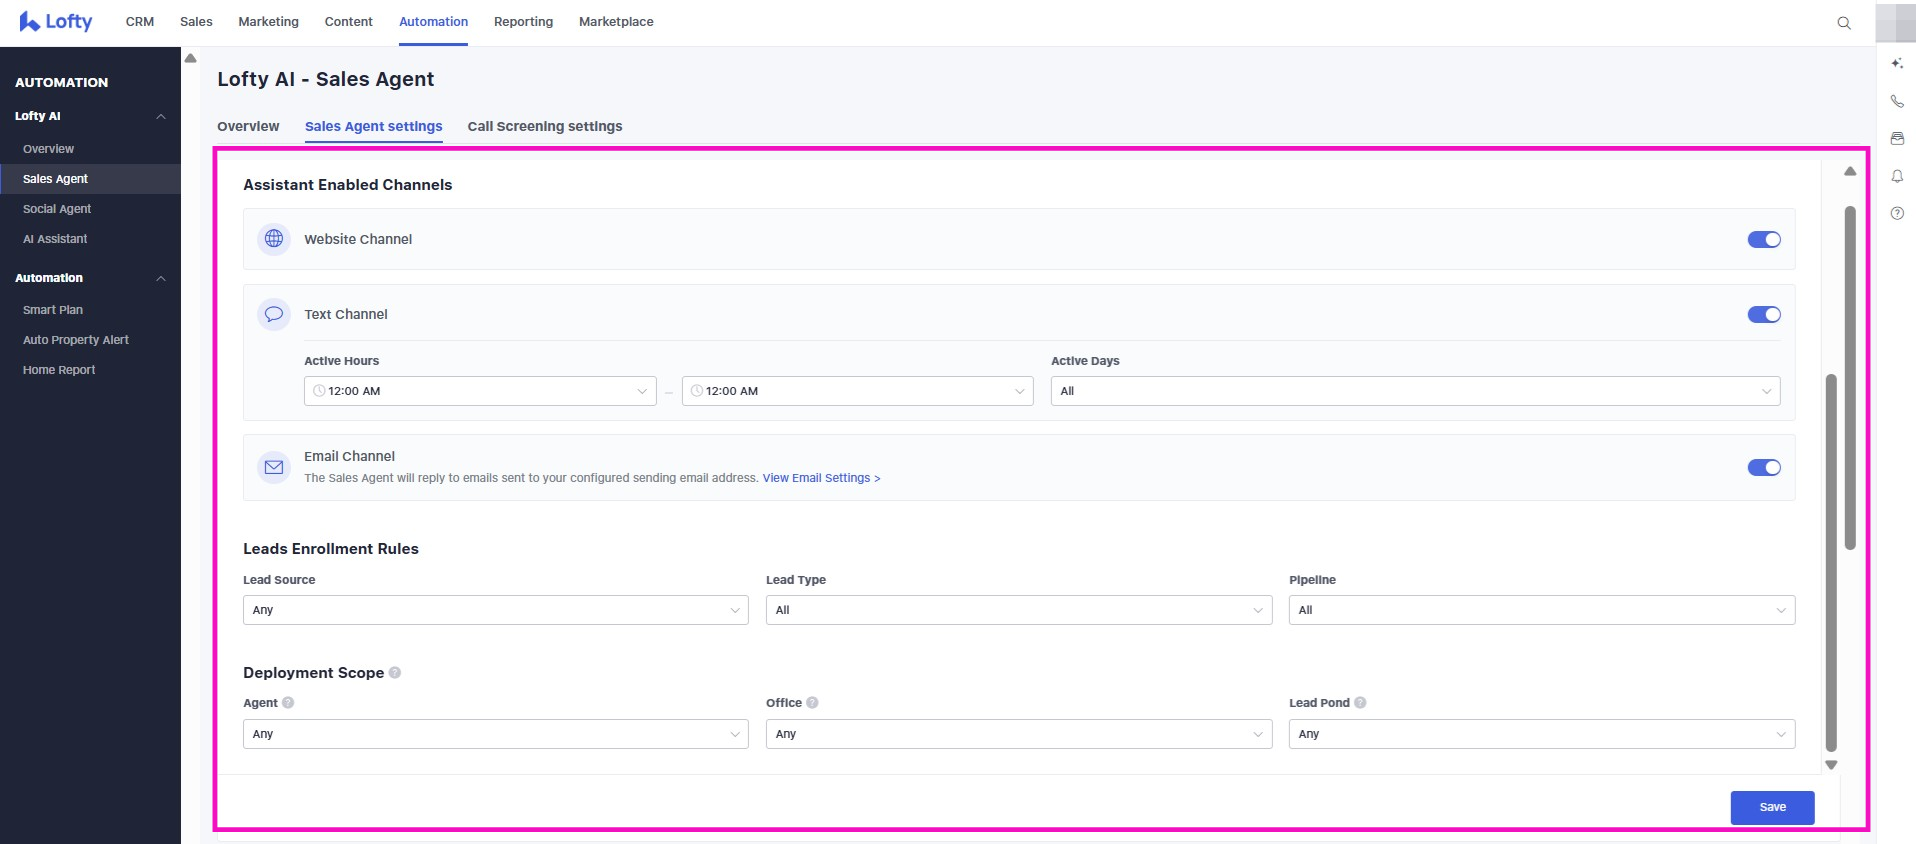This screenshot has width=1916, height=844.
Task: Click the Lofty logo
Action: click(x=56, y=22)
